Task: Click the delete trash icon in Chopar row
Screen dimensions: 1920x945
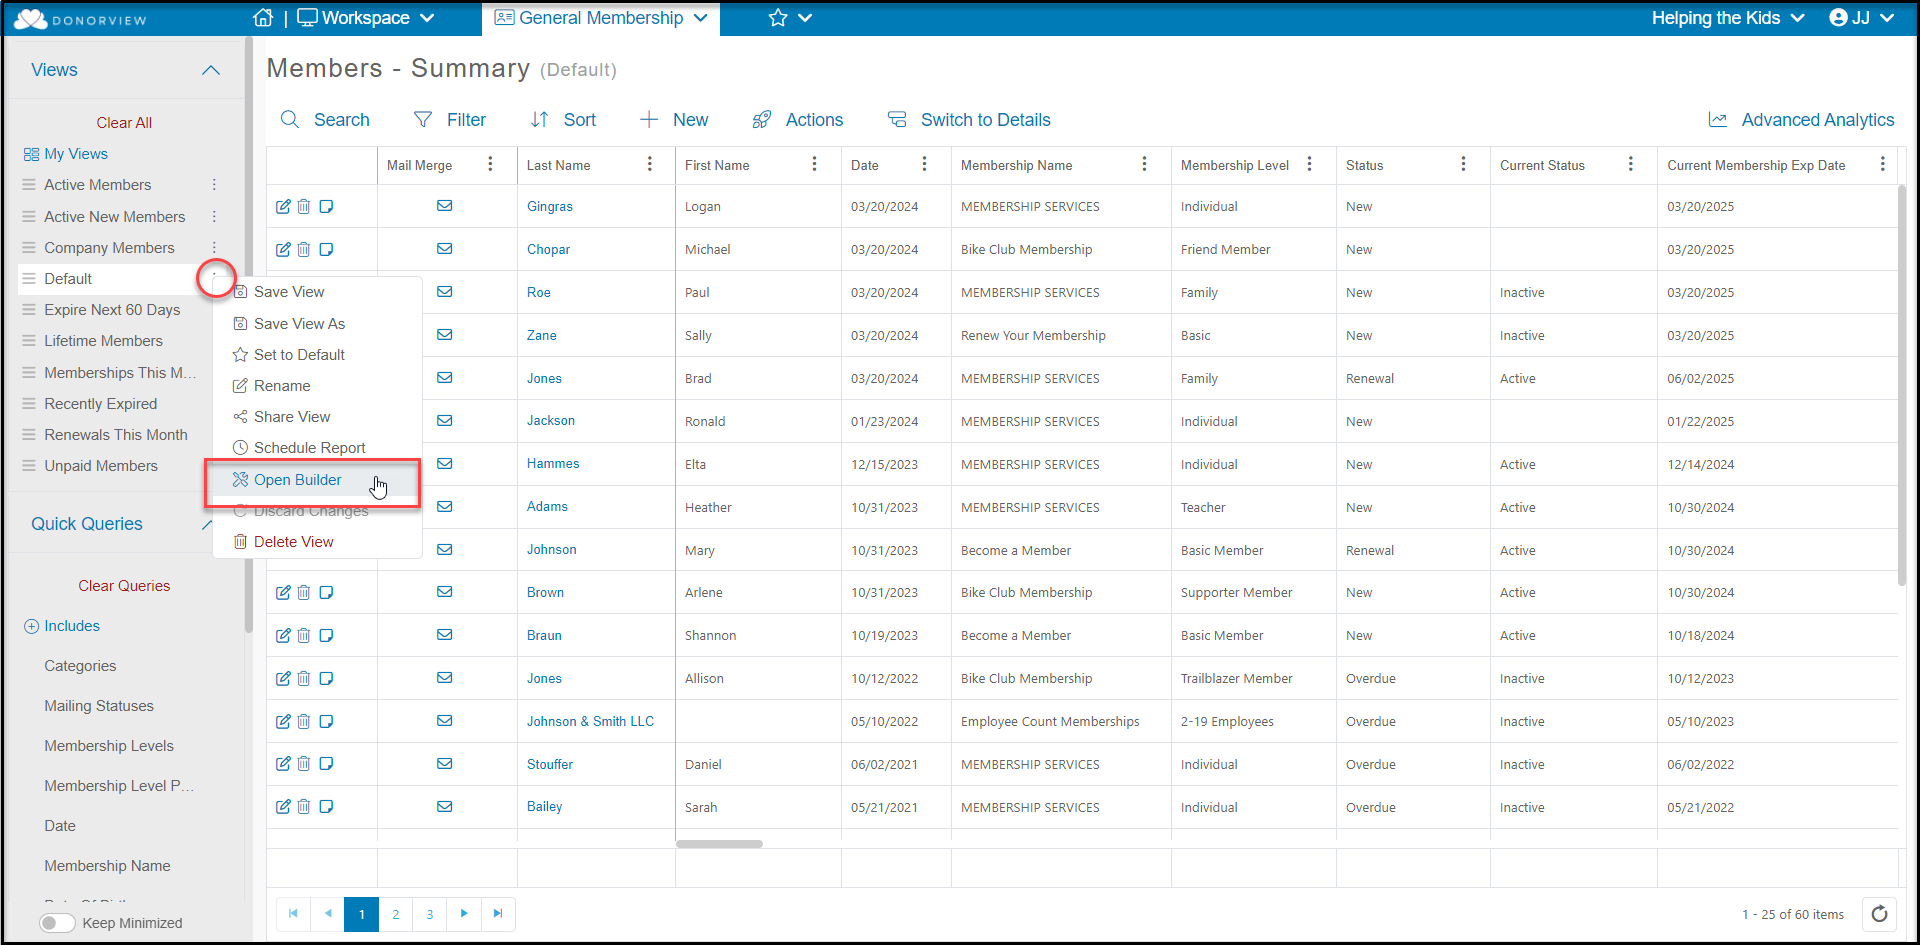Action: pyautogui.click(x=304, y=250)
